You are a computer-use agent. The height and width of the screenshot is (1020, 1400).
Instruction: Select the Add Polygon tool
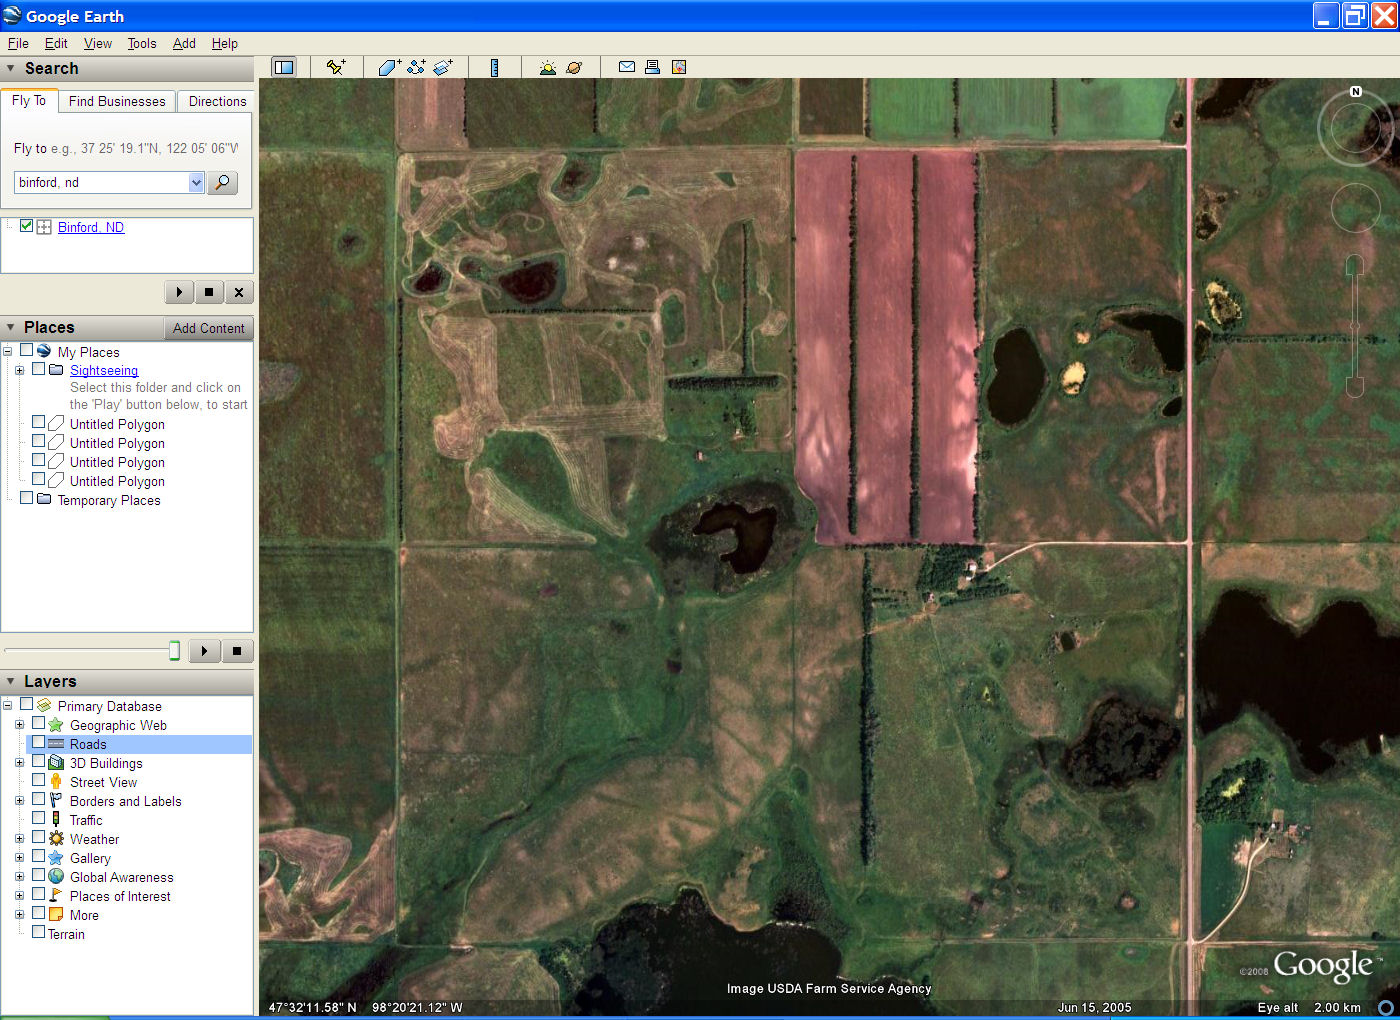[x=389, y=67]
